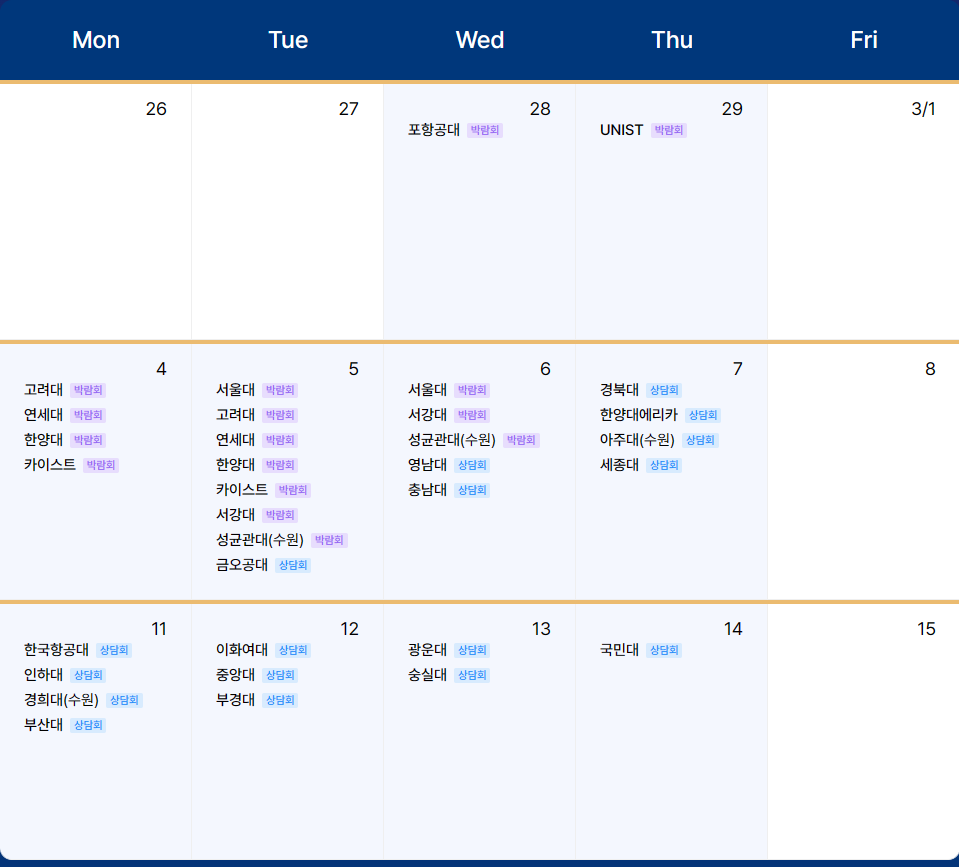Image resolution: width=959 pixels, height=867 pixels.
Task: Click the Tue column header
Action: tap(288, 40)
